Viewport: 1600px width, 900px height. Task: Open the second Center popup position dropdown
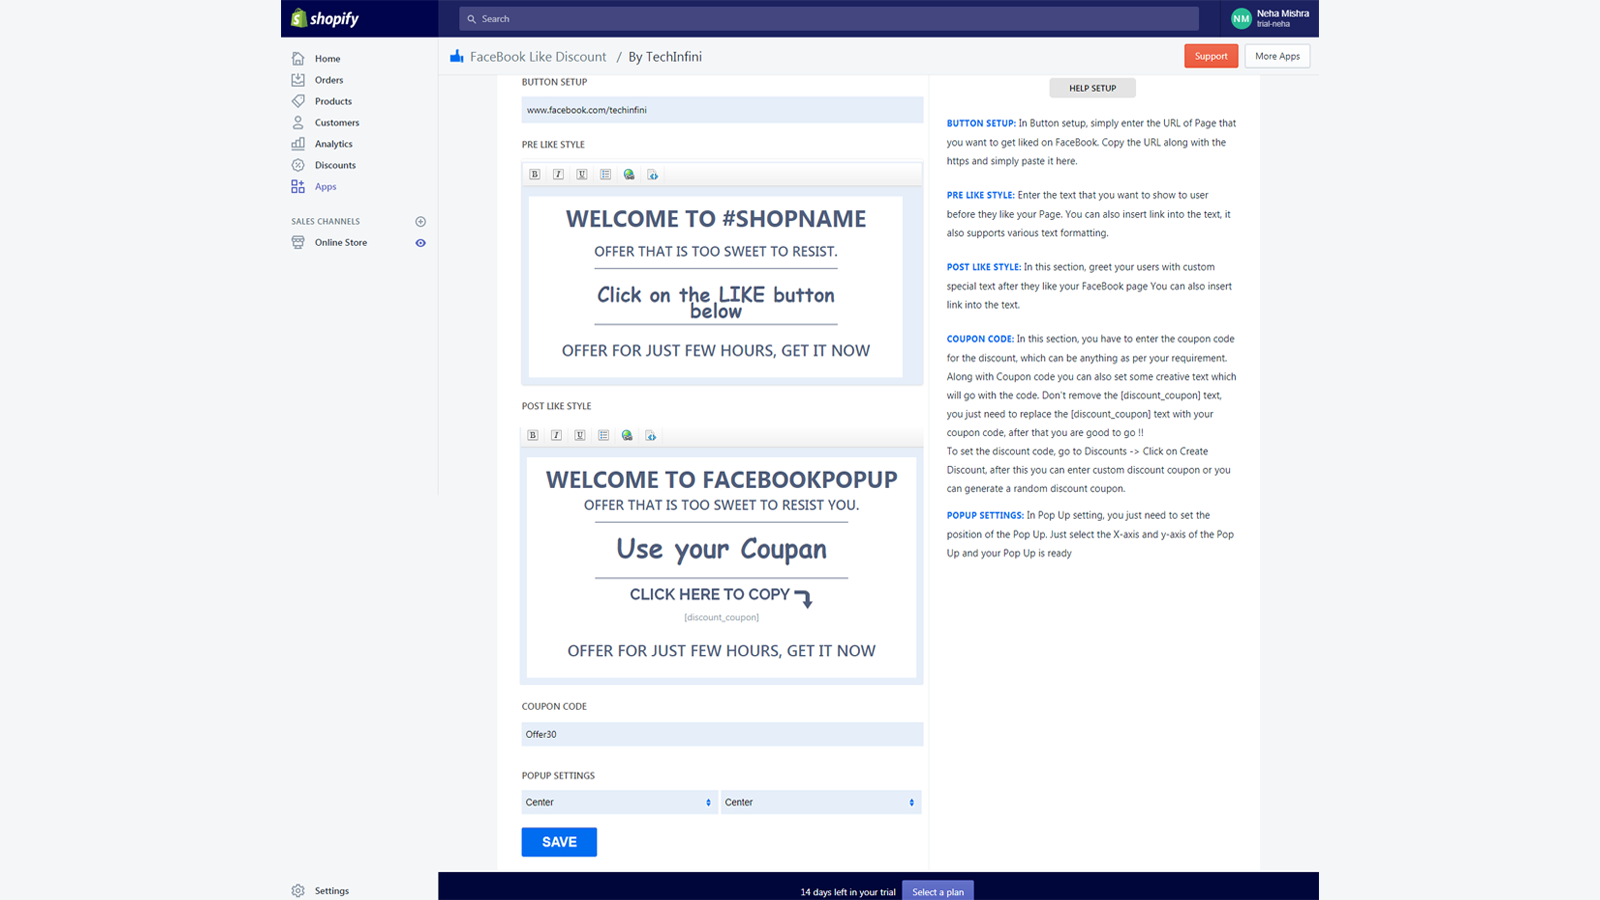pyautogui.click(x=821, y=802)
